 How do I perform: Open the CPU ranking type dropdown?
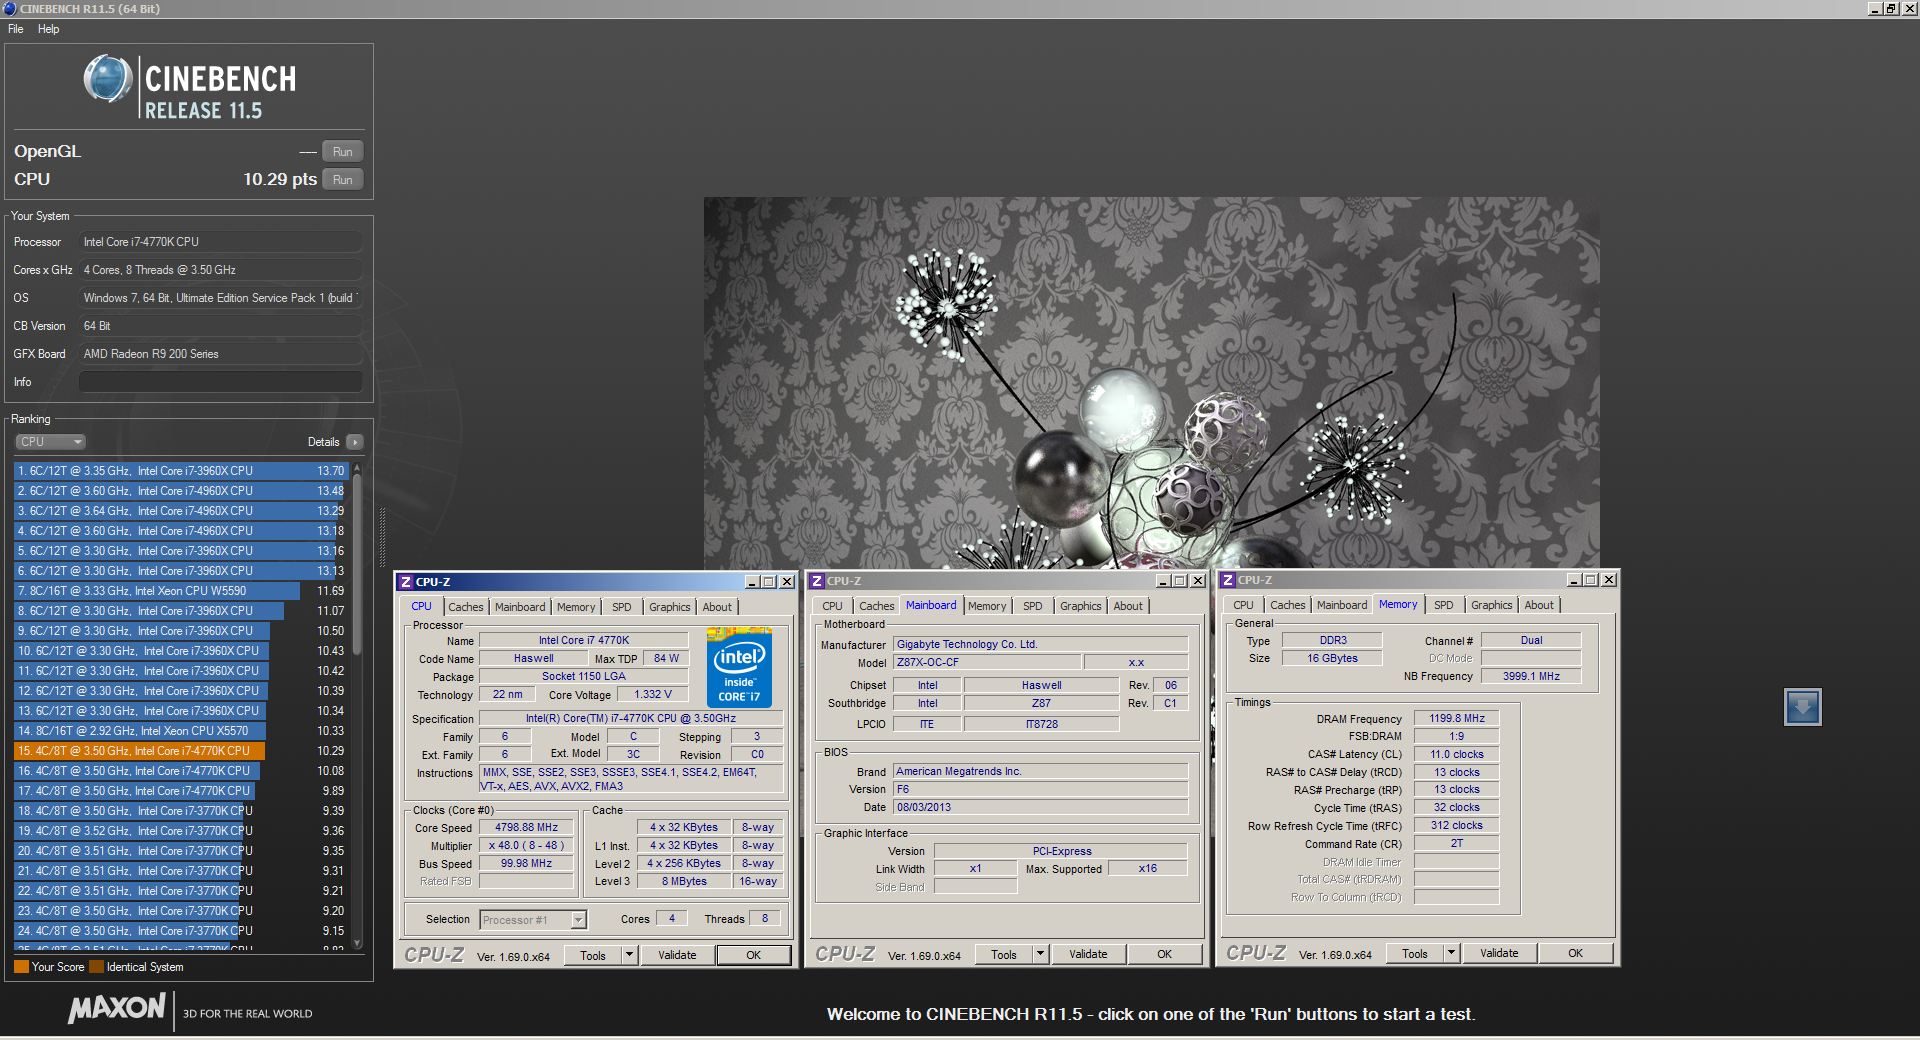50,442
